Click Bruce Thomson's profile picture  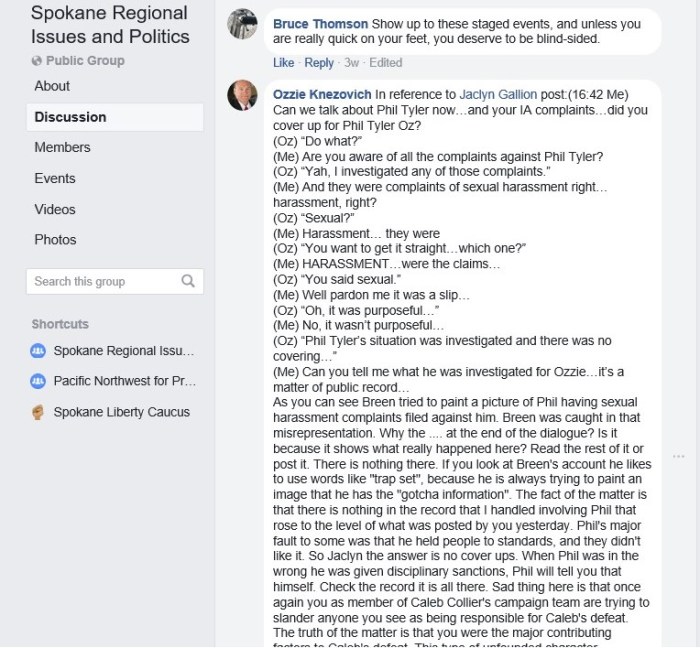(x=242, y=24)
